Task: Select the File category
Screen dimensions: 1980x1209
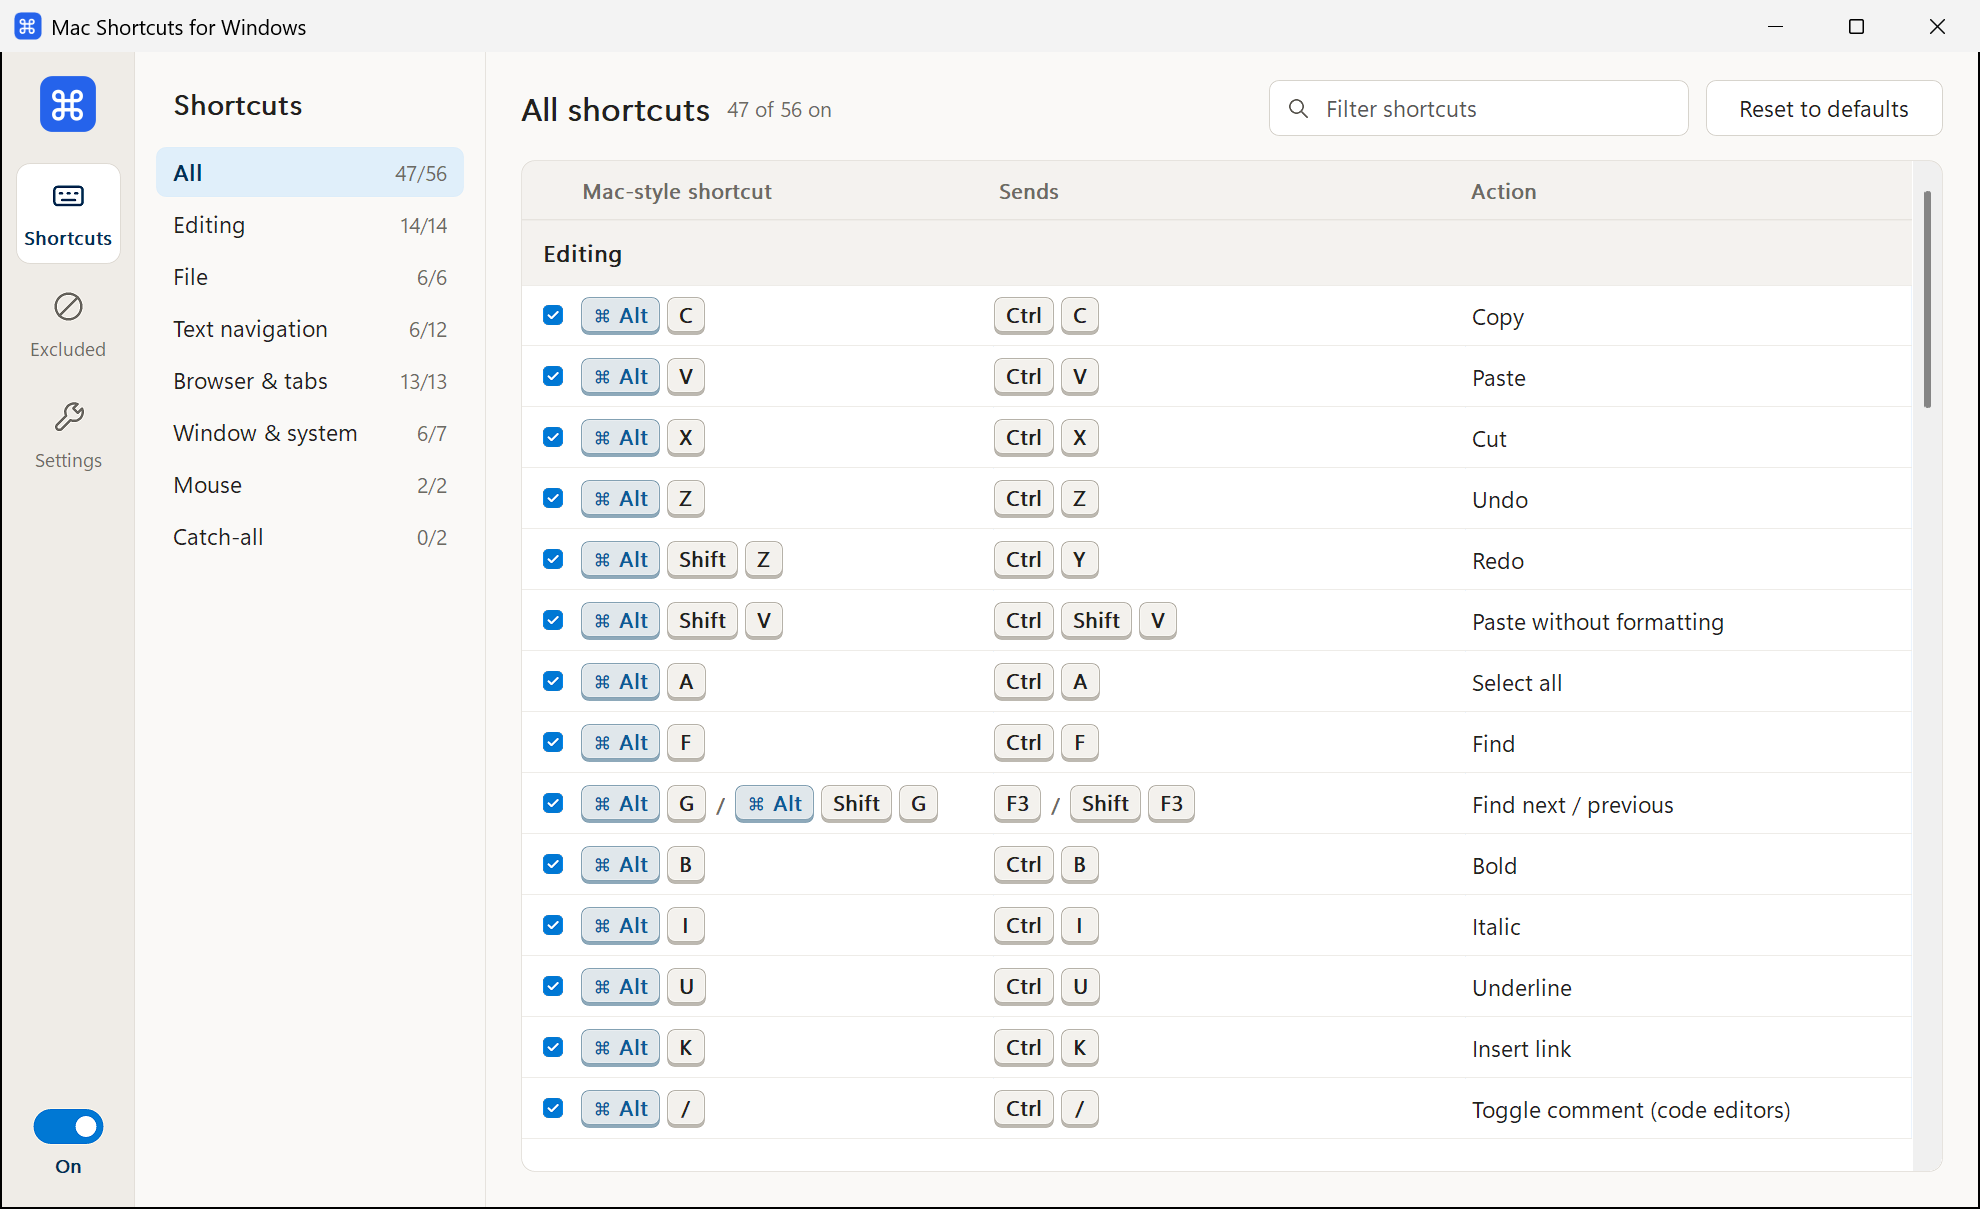Action: click(310, 277)
